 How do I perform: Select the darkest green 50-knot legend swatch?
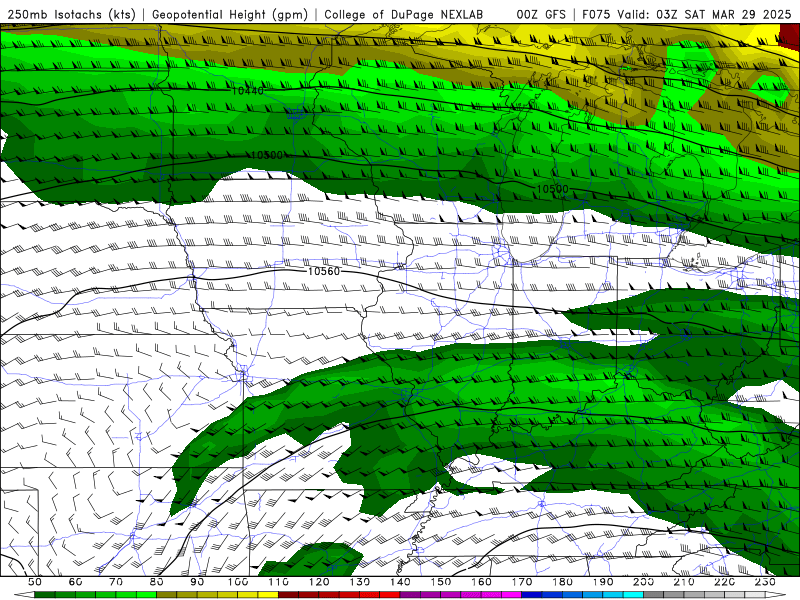(45, 594)
